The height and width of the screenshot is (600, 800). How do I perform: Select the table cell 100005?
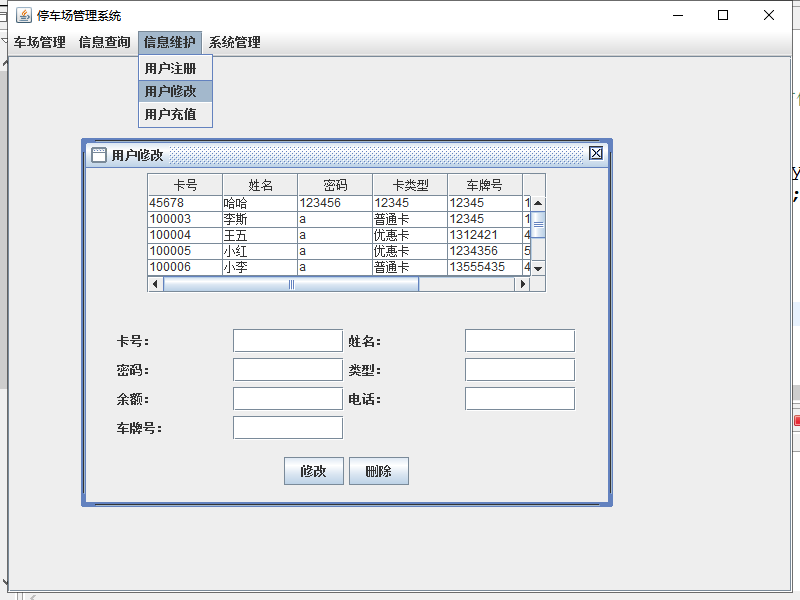pos(185,251)
